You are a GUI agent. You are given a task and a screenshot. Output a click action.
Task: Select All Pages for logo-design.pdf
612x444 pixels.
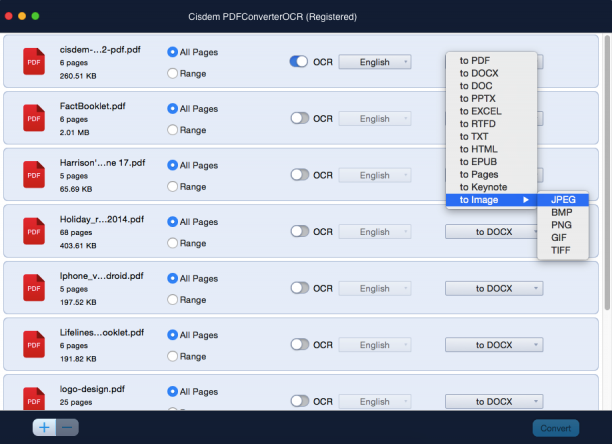tap(173, 391)
